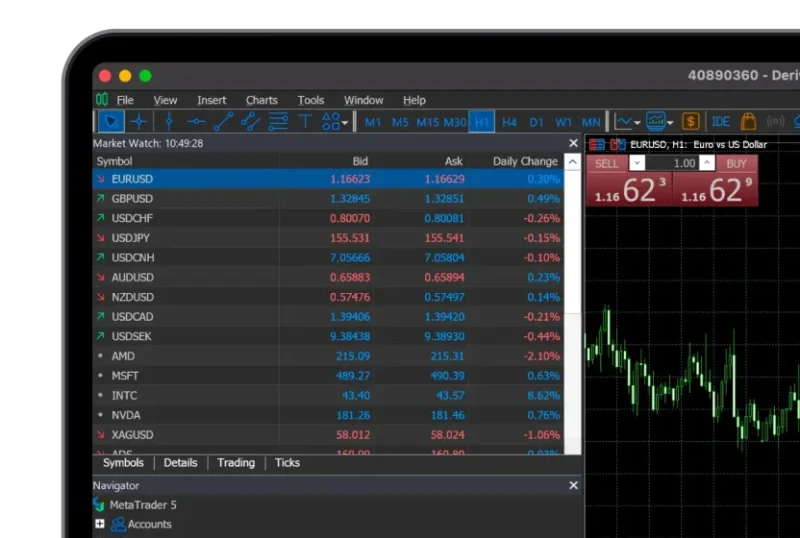Screen dimensions: 800x538
Task: Select the cursor arrow tool
Action: click(x=111, y=122)
